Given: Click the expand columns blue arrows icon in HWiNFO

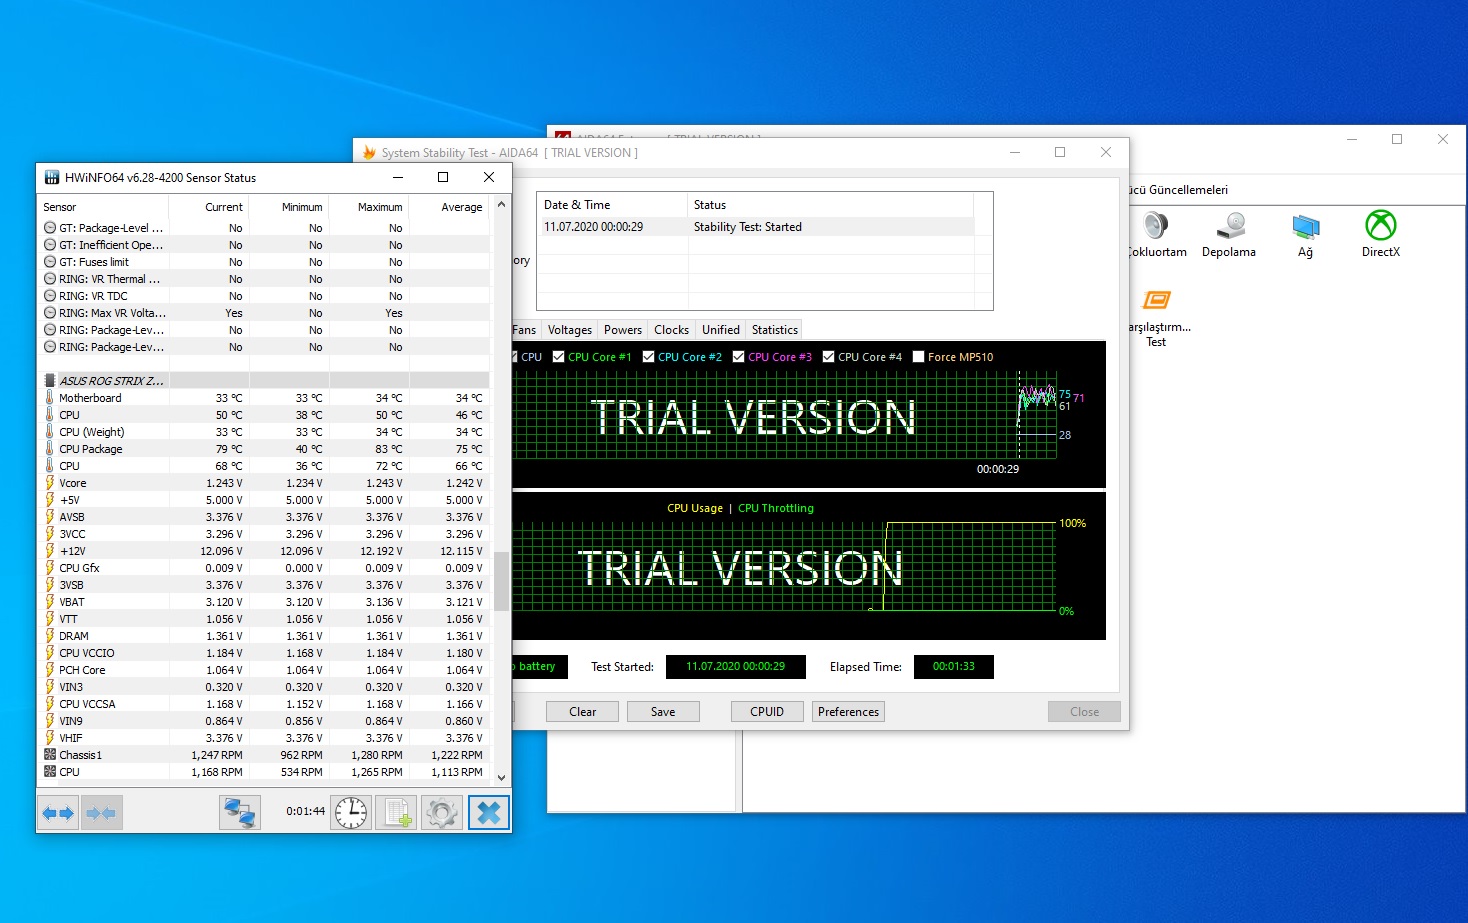Looking at the screenshot, I should [59, 813].
